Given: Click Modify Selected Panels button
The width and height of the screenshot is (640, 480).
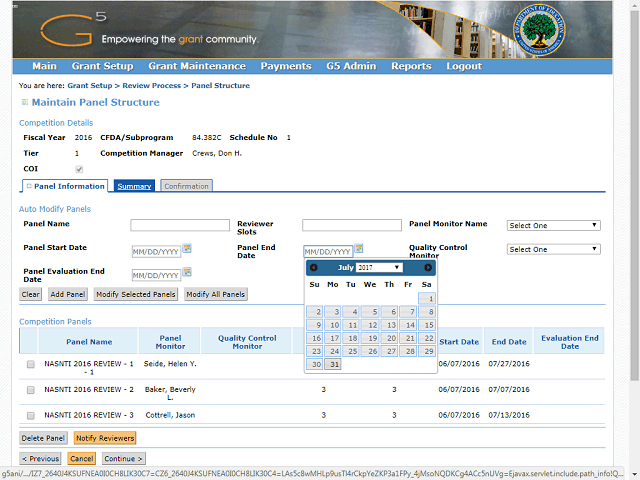Looking at the screenshot, I should 136,294.
